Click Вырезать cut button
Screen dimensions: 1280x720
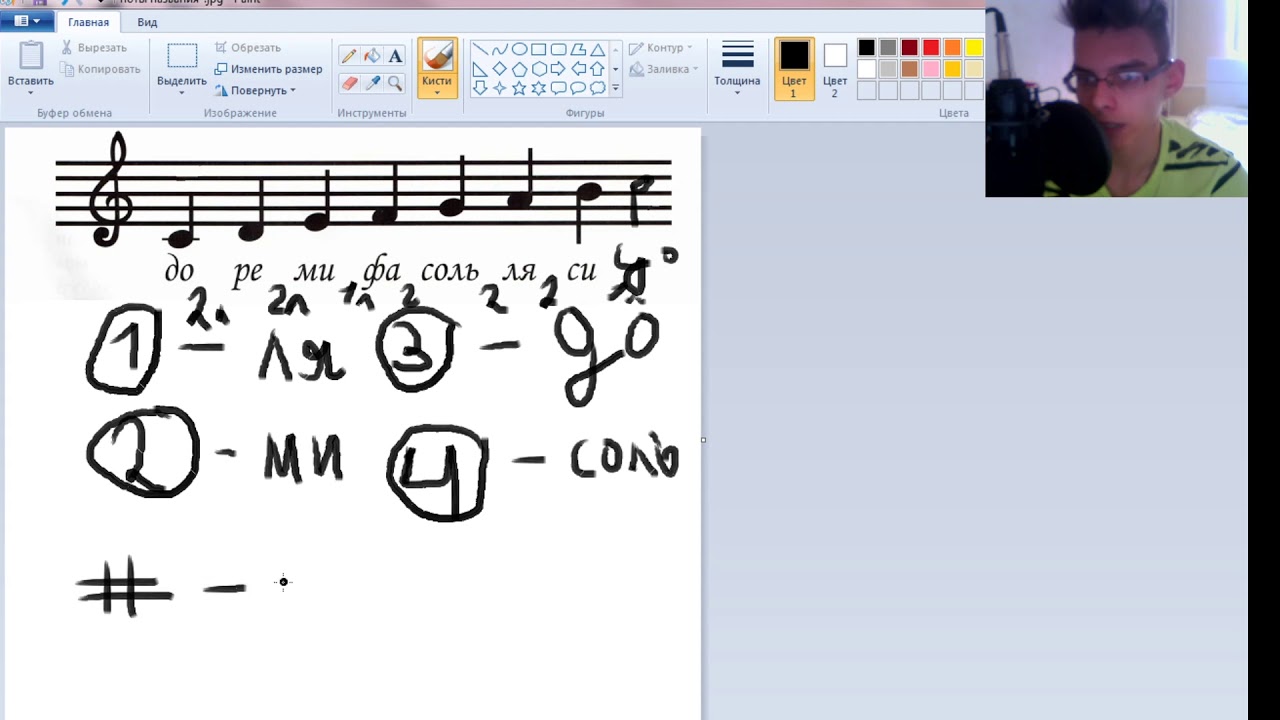[94, 47]
